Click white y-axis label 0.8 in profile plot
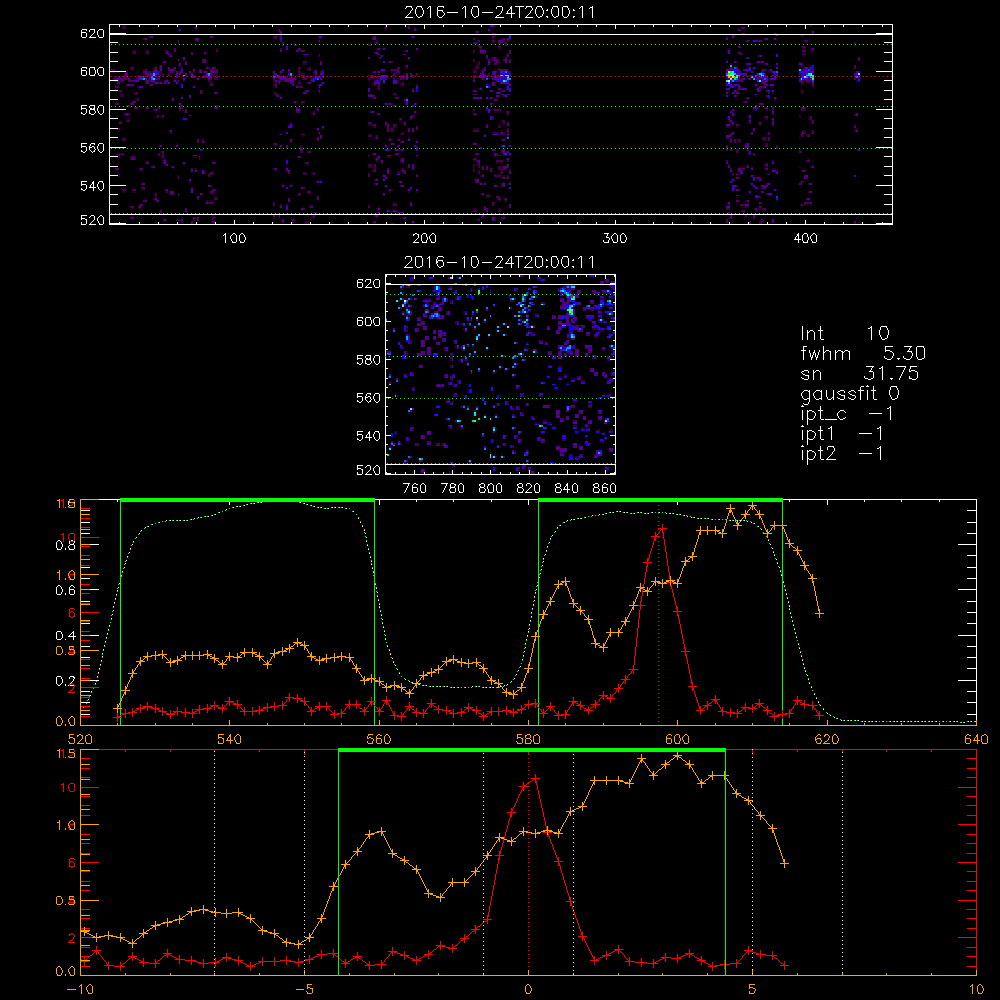 pyautogui.click(x=66, y=546)
